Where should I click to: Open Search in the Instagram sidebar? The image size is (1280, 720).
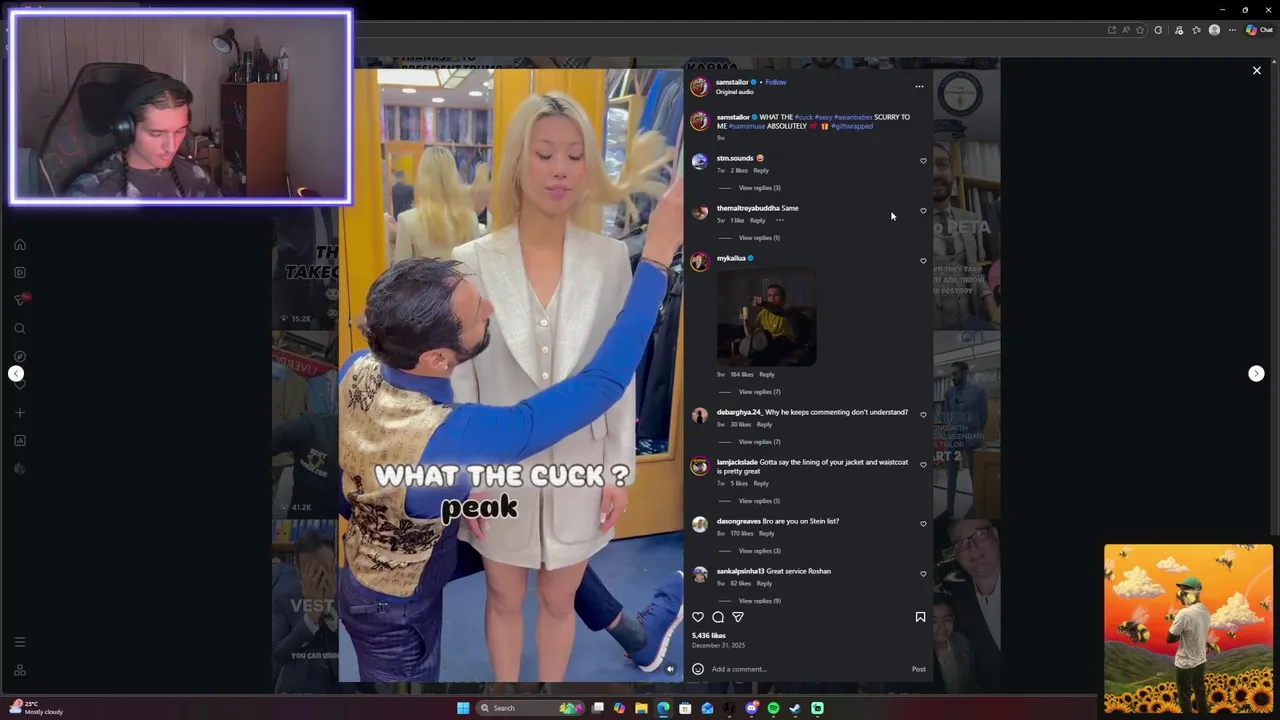click(x=19, y=328)
